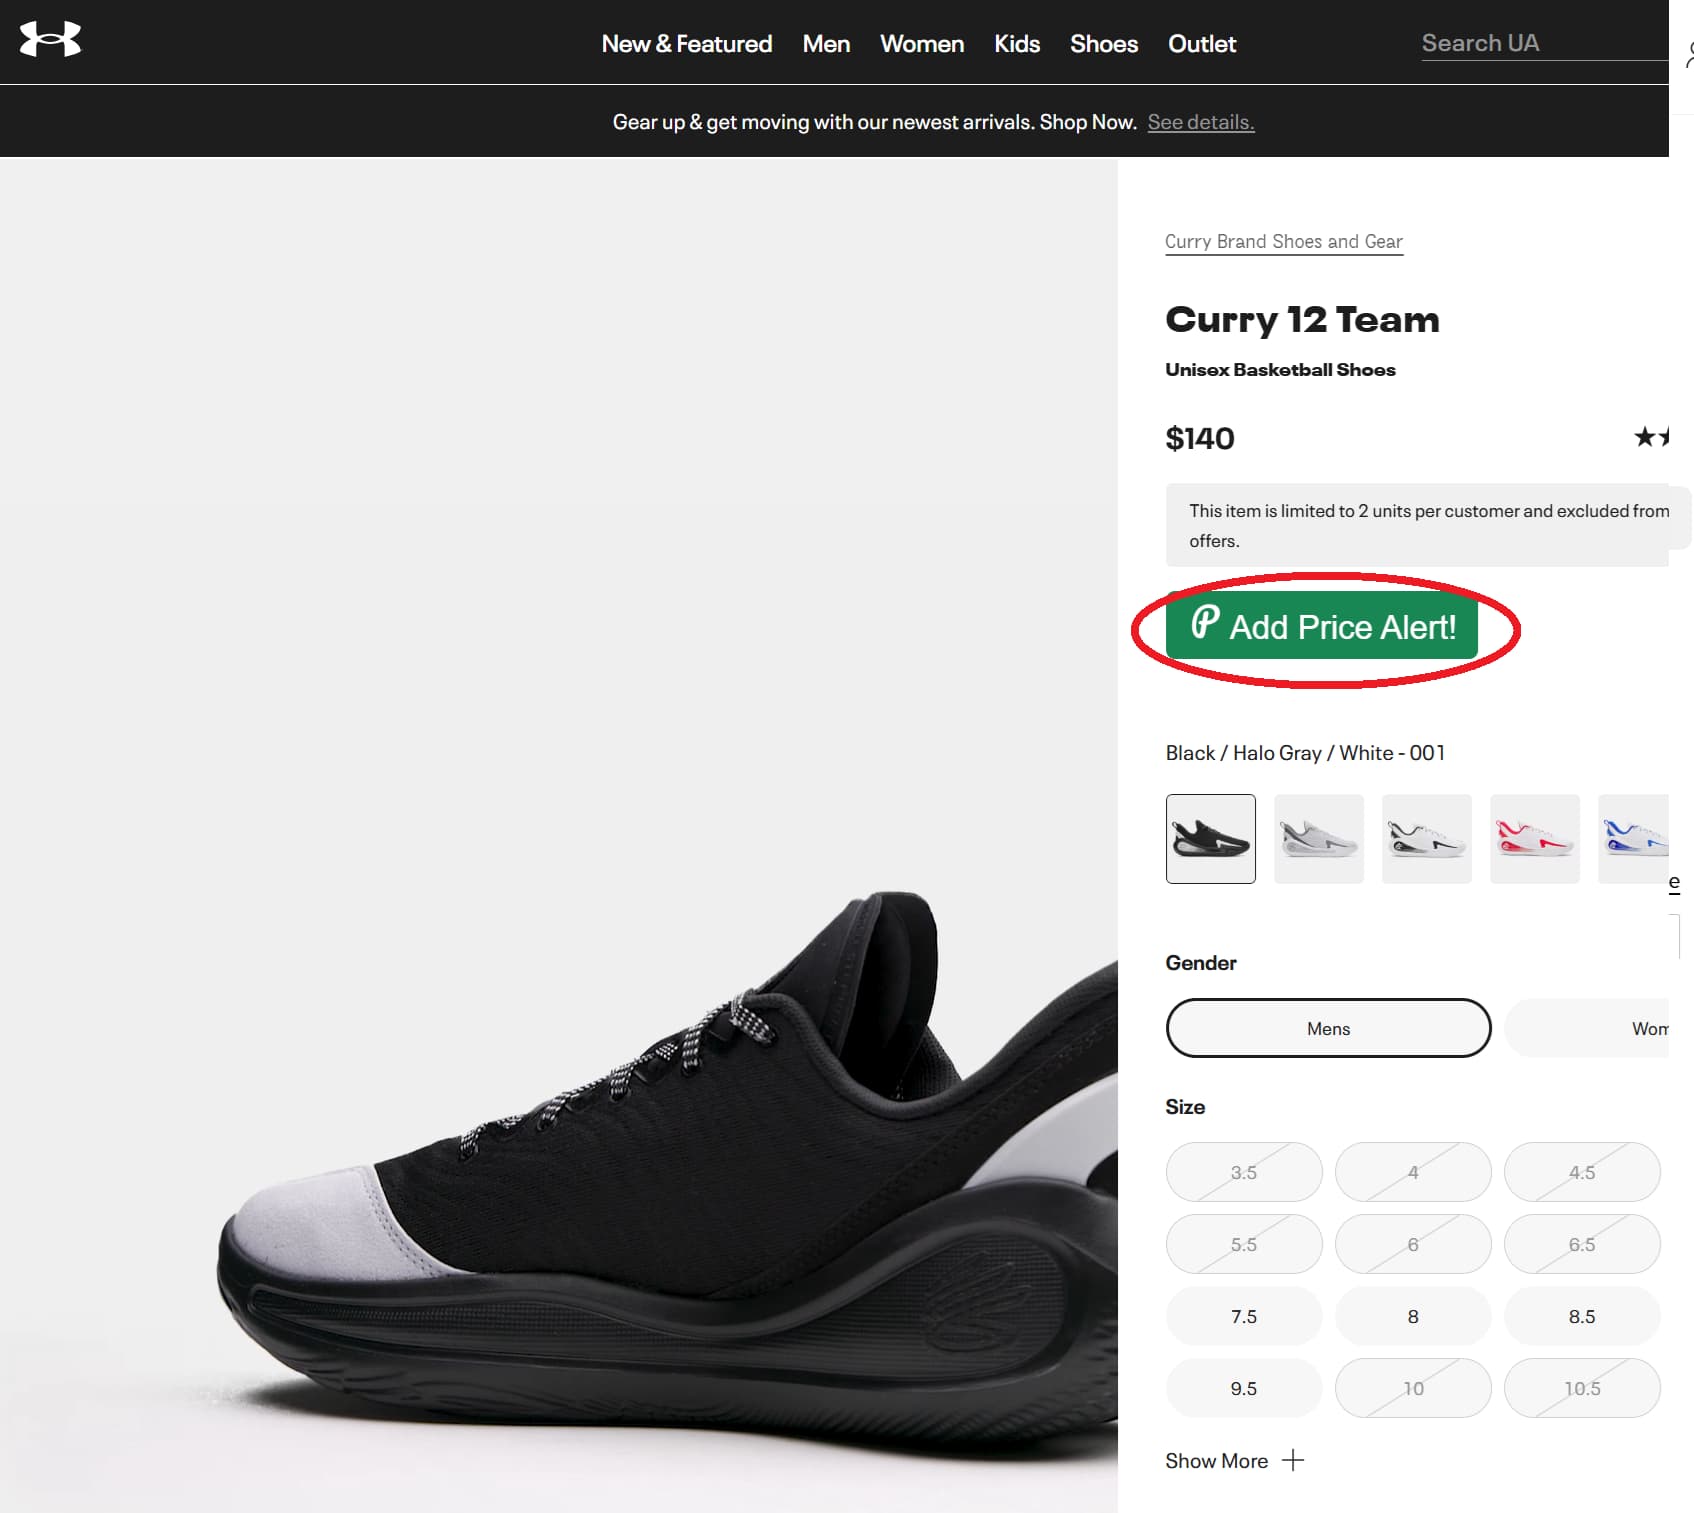Expand Show More to reveal additional sizes
Image resolution: width=1694 pixels, height=1513 pixels.
click(1235, 1460)
